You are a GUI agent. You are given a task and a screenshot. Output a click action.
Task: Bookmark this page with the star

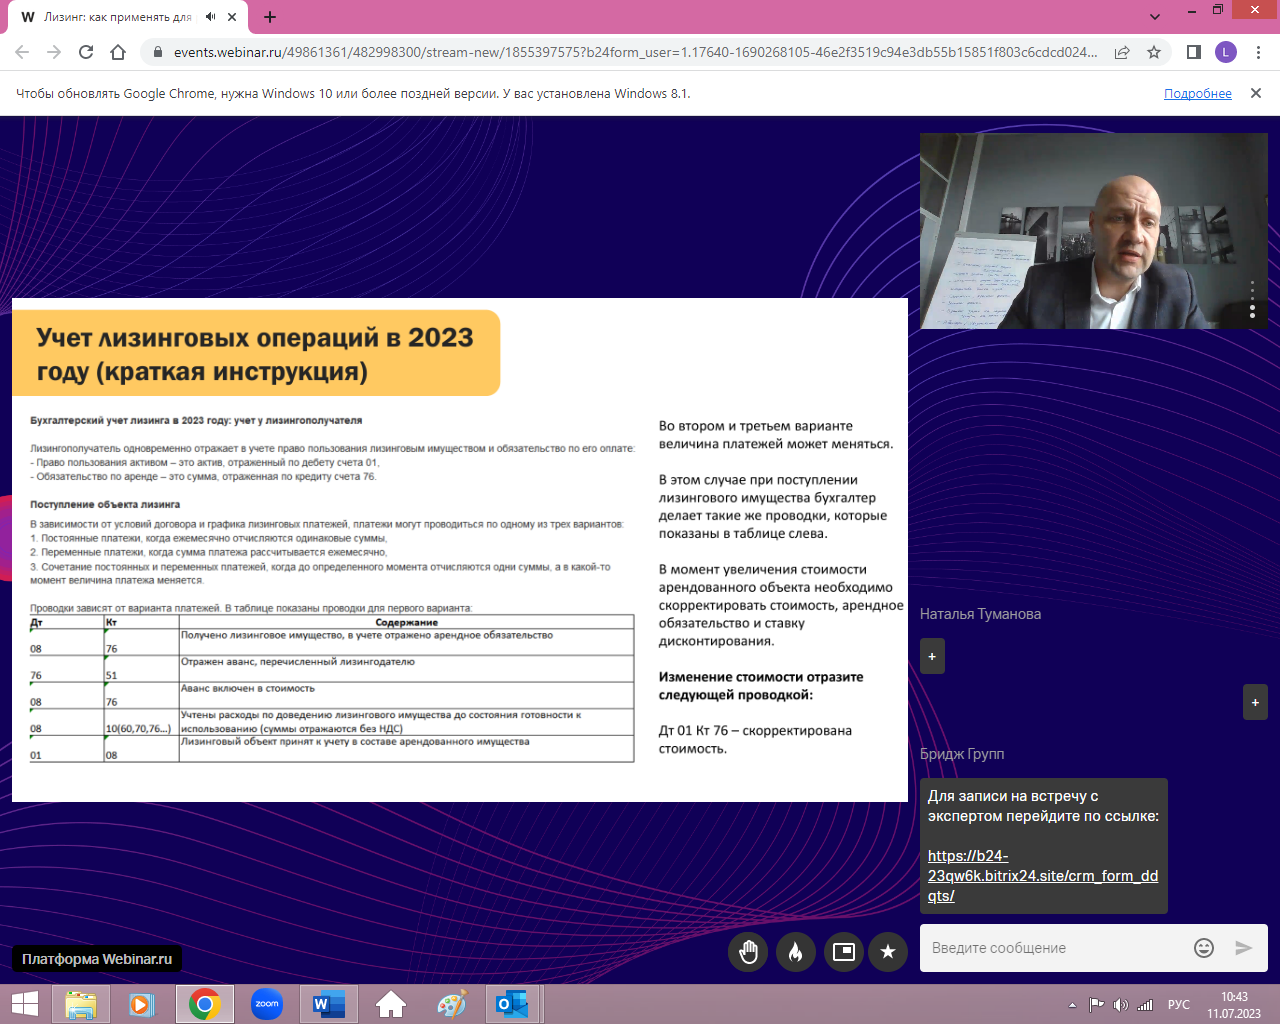click(x=1154, y=52)
